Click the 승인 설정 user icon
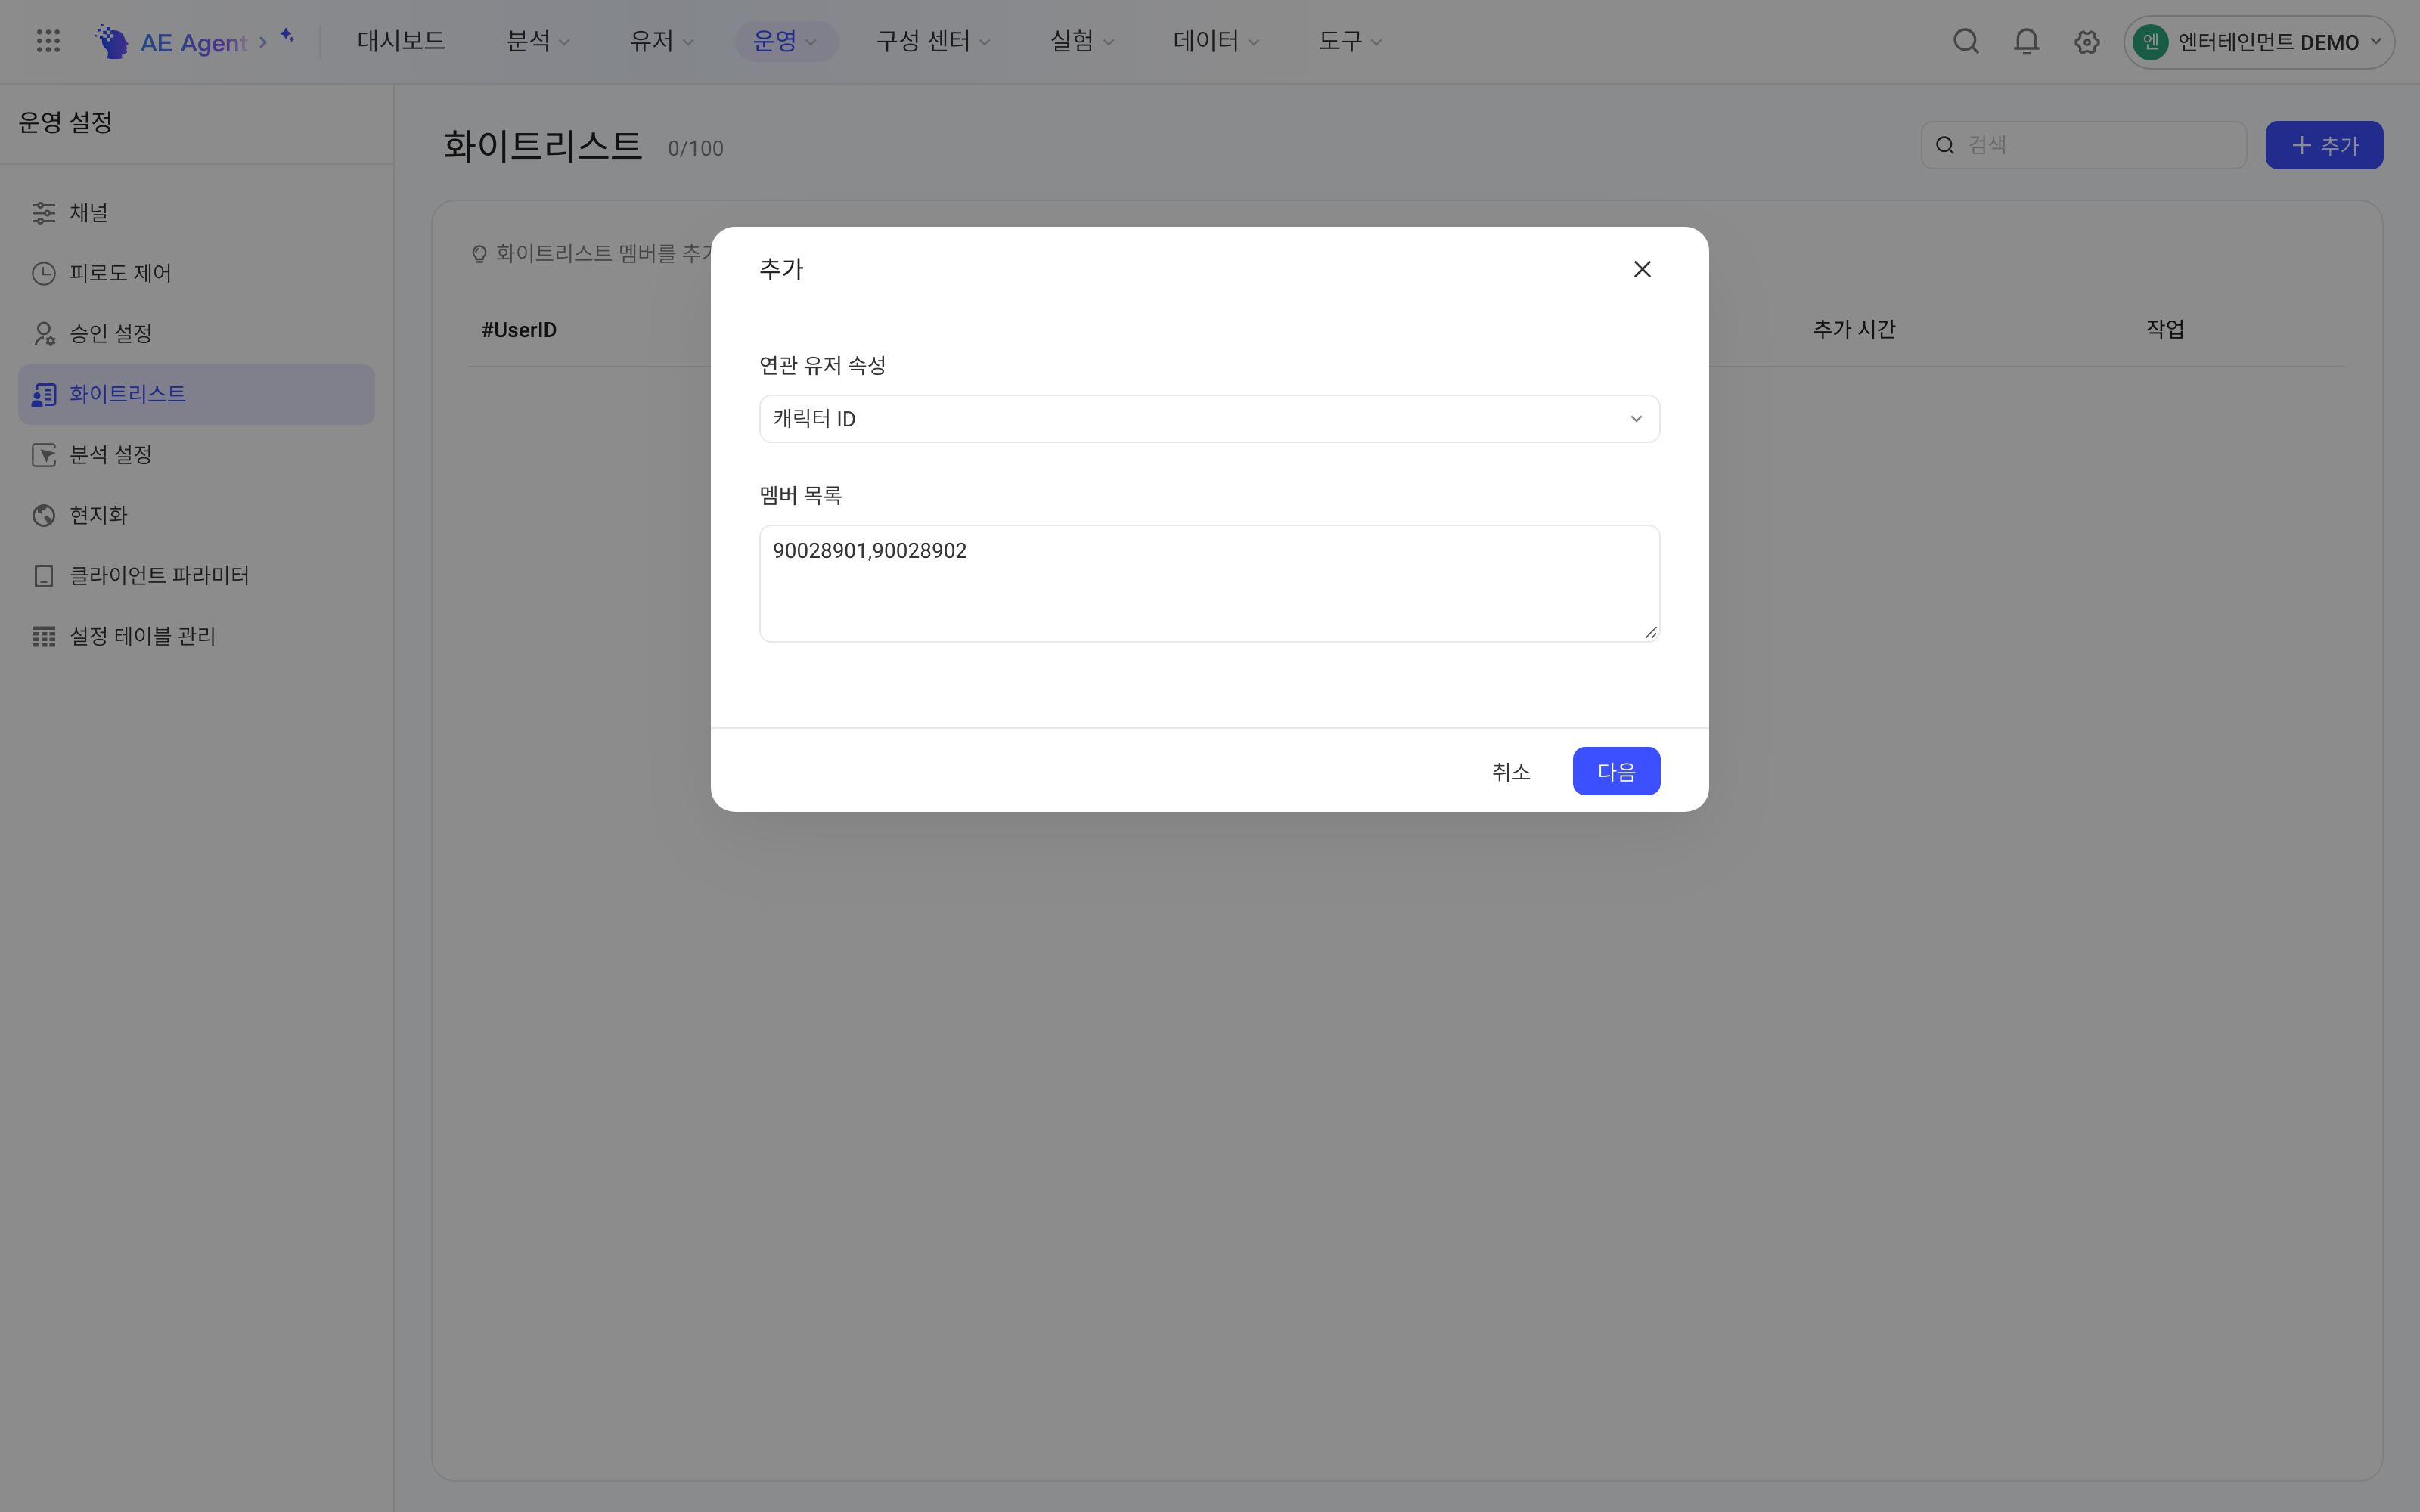This screenshot has height=1512, width=2420. tap(43, 333)
